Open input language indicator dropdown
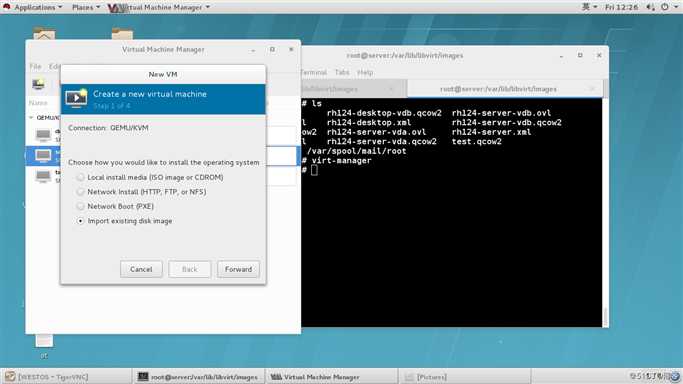 click(589, 7)
